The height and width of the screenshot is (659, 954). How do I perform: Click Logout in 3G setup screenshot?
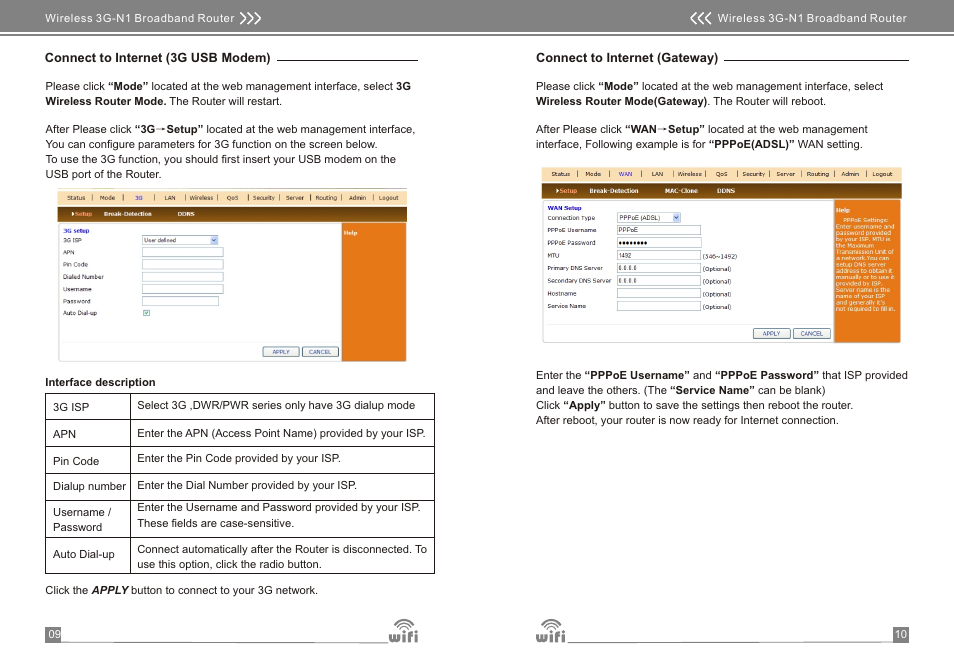pos(389,198)
